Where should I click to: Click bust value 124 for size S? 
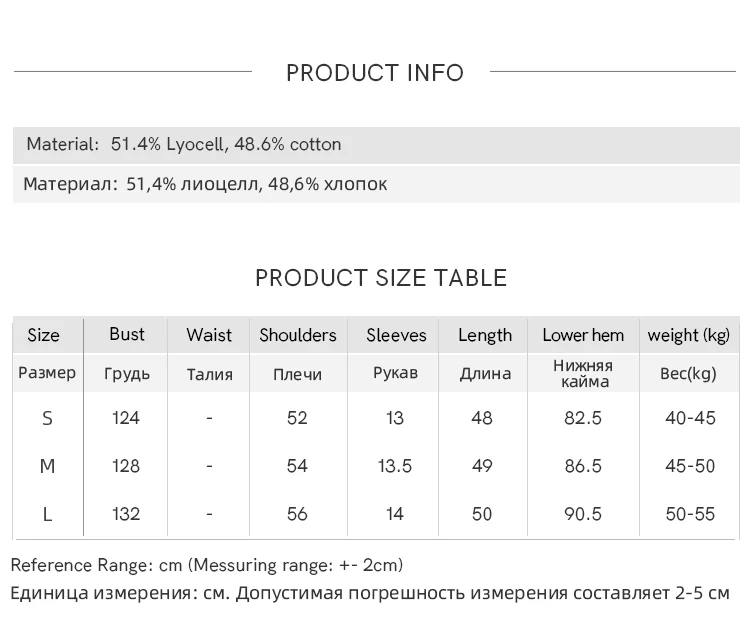pyautogui.click(x=126, y=418)
